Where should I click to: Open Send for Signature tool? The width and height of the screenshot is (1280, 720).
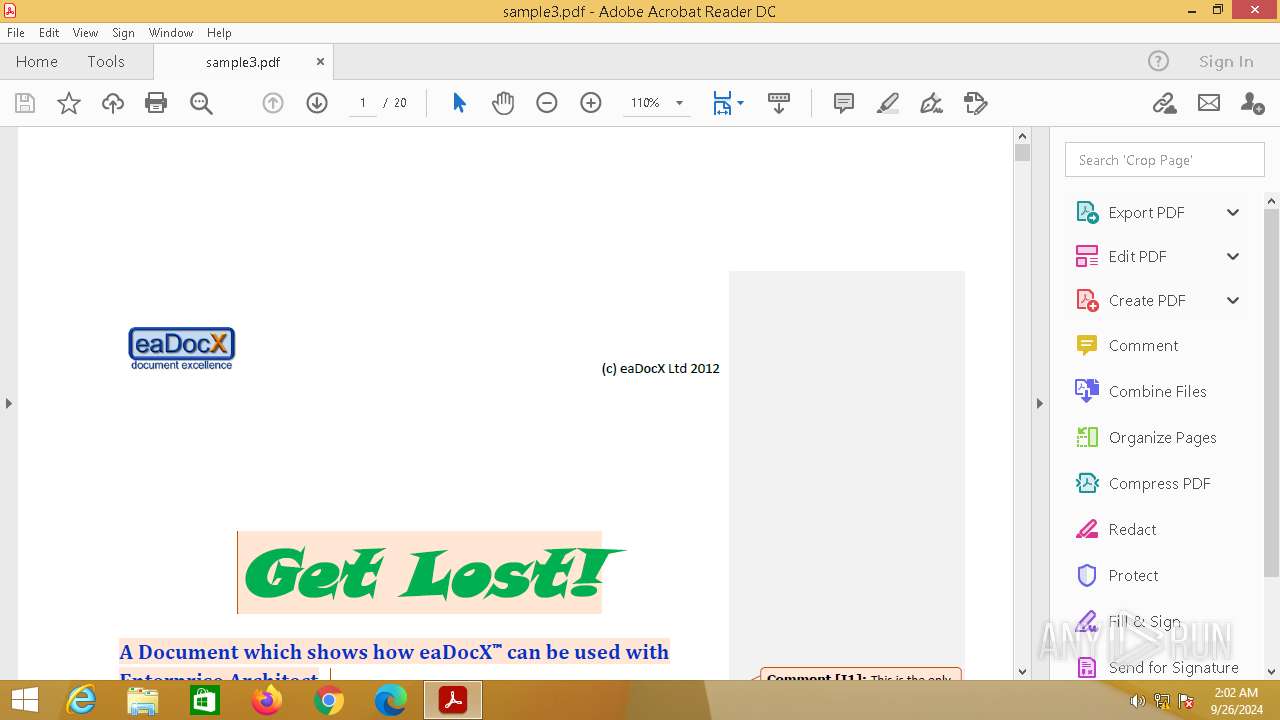point(1173,668)
